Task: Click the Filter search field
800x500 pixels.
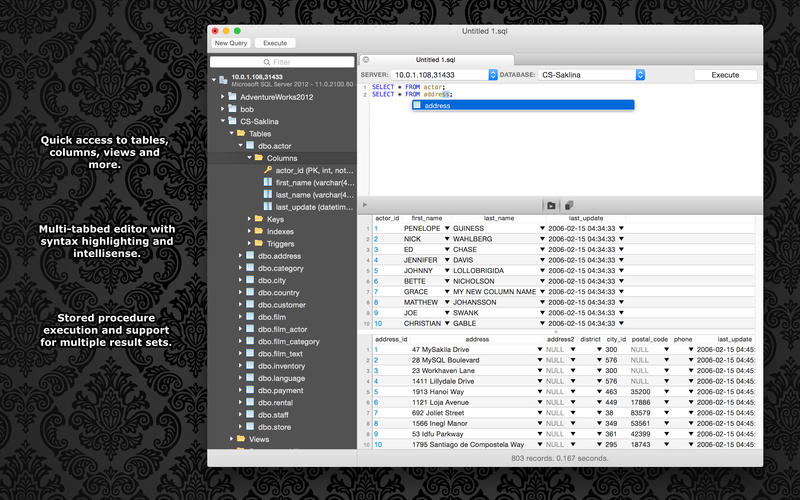Action: click(282, 61)
